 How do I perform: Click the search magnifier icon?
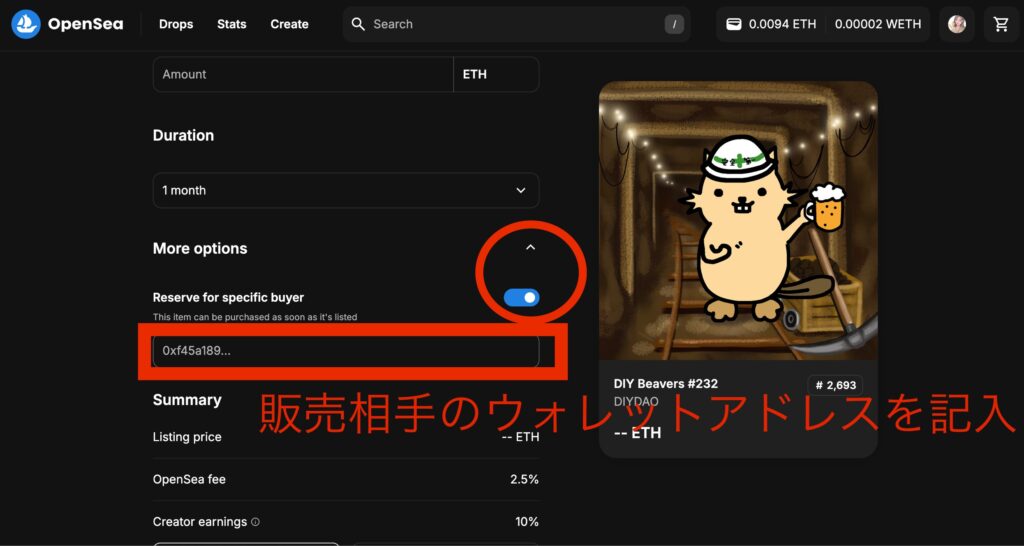[358, 24]
